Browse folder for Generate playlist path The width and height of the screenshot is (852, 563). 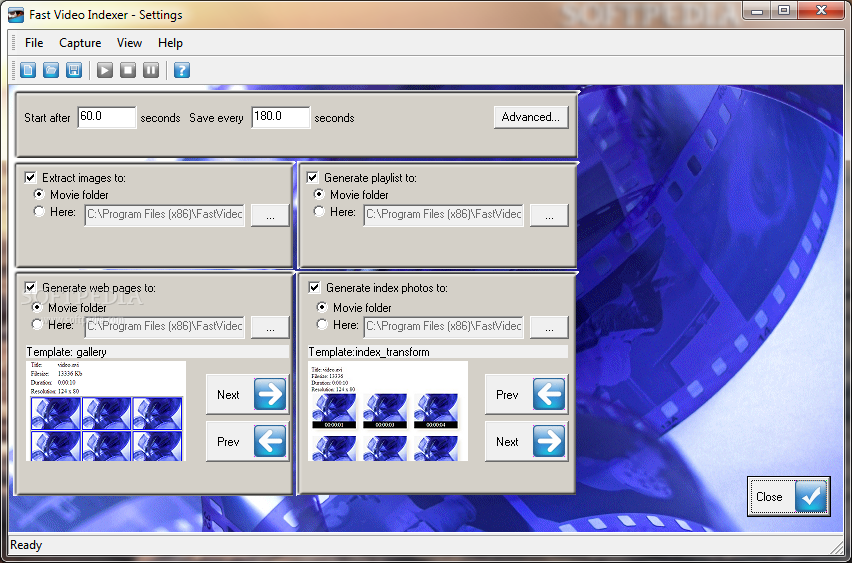pyautogui.click(x=549, y=215)
